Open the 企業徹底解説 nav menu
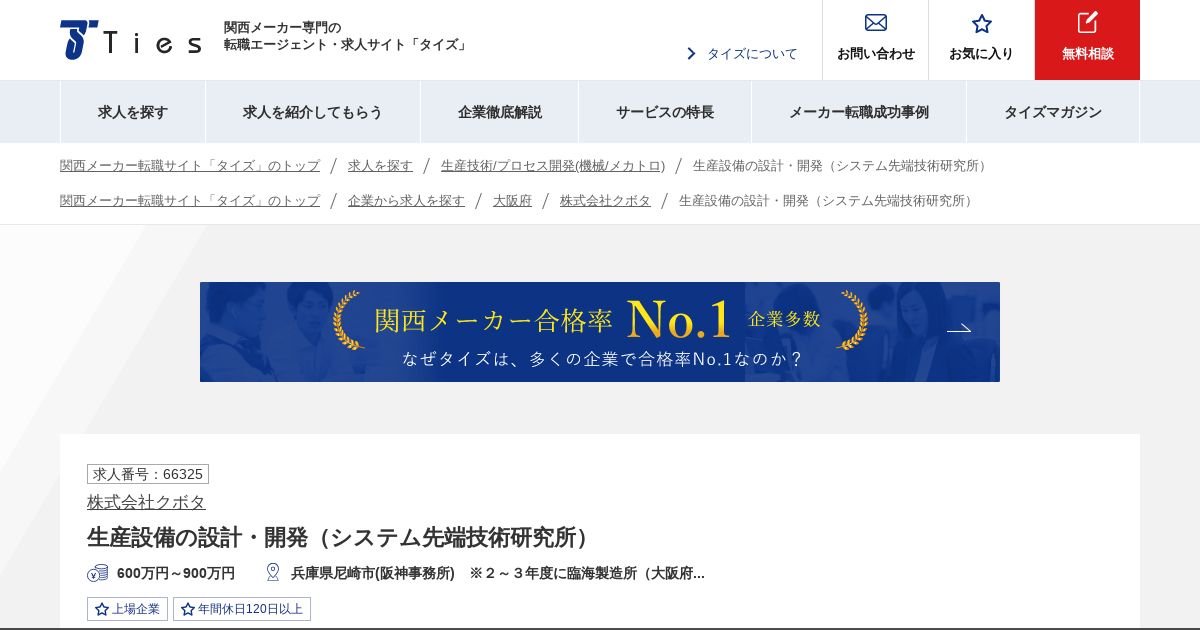 point(500,112)
